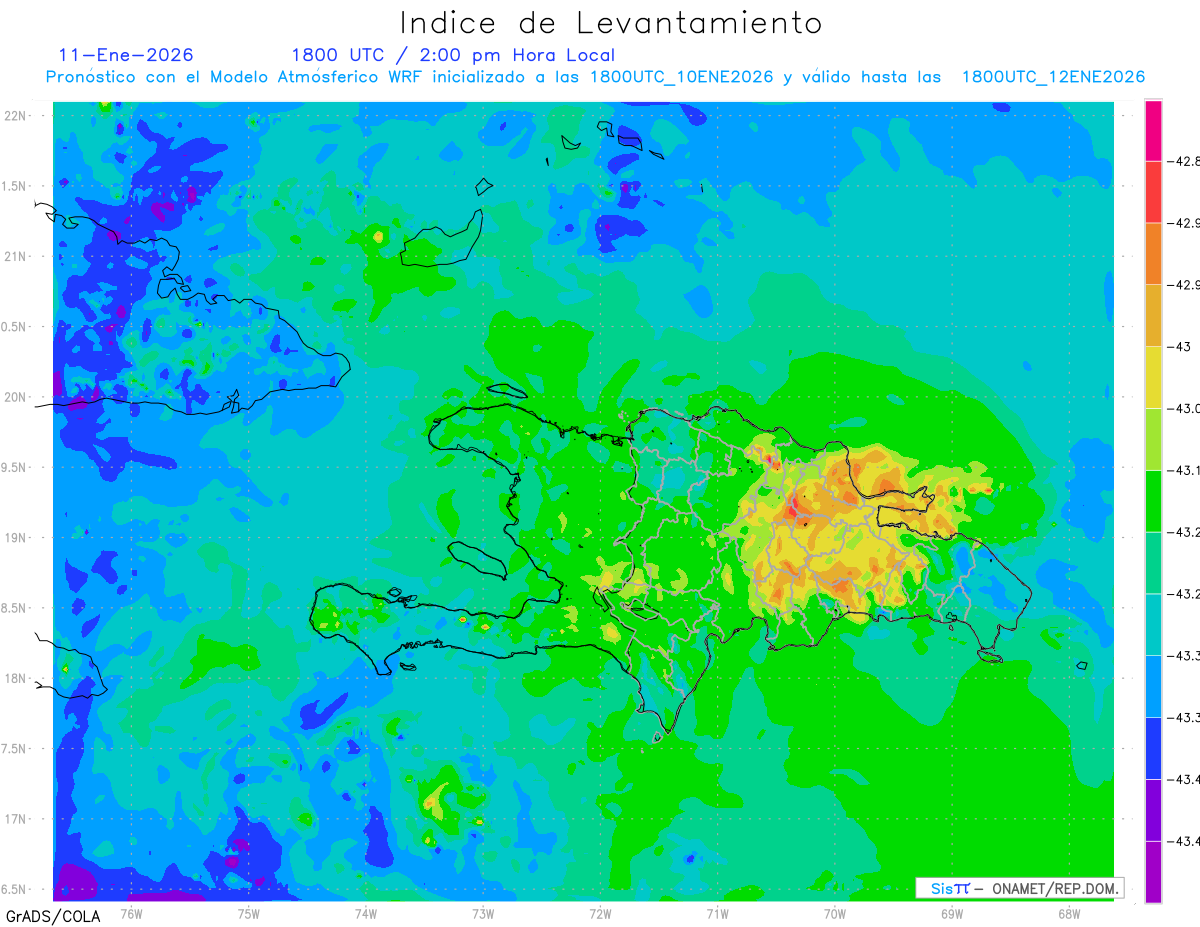Click the '9.5N' latitude label
Image resolution: width=1200 pixels, height=927 pixels.
coord(14,468)
